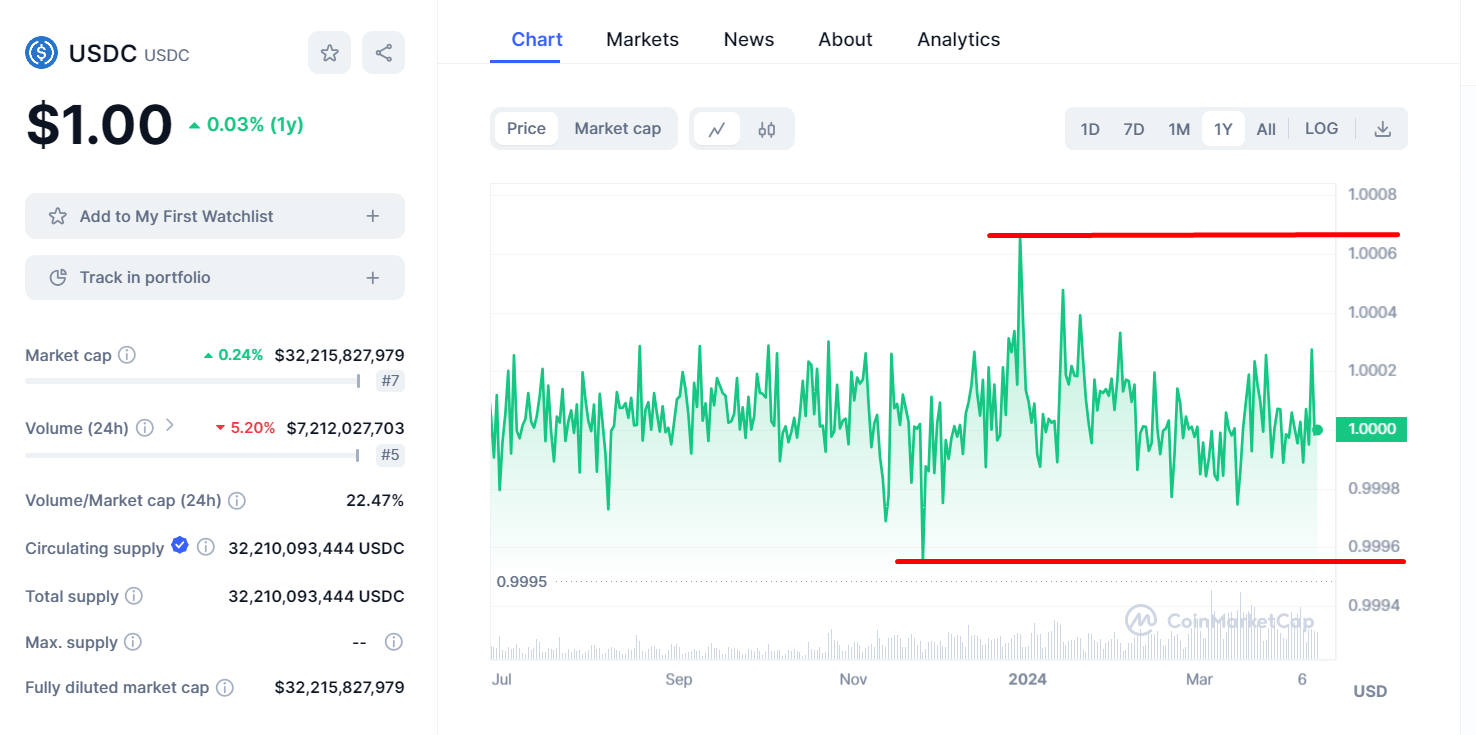1476x735 pixels.
Task: Click the Volume (24h) progress bar
Action: (193, 456)
